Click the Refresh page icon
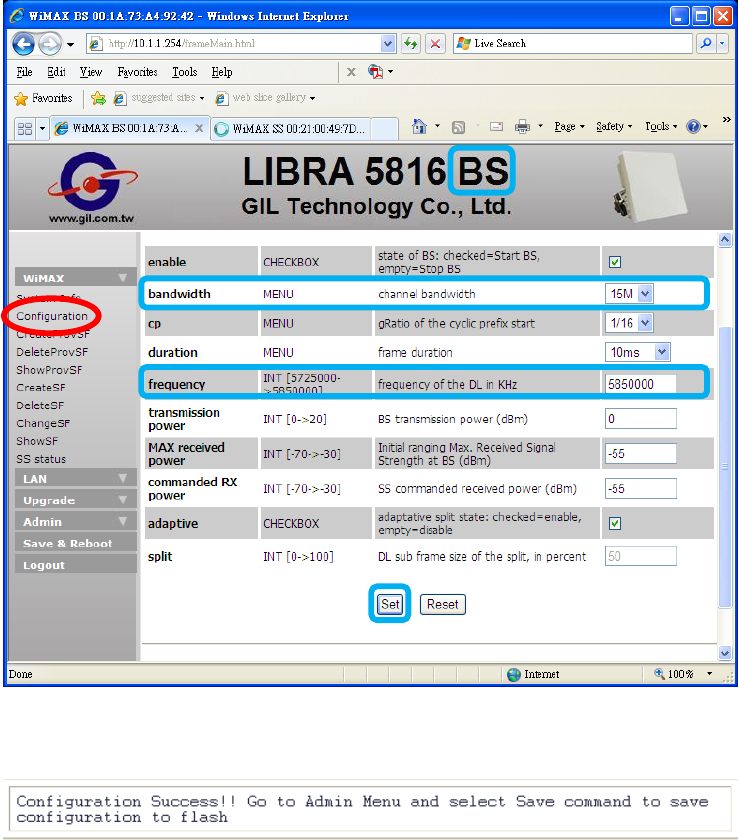This screenshot has height=840, width=738. 410,43
